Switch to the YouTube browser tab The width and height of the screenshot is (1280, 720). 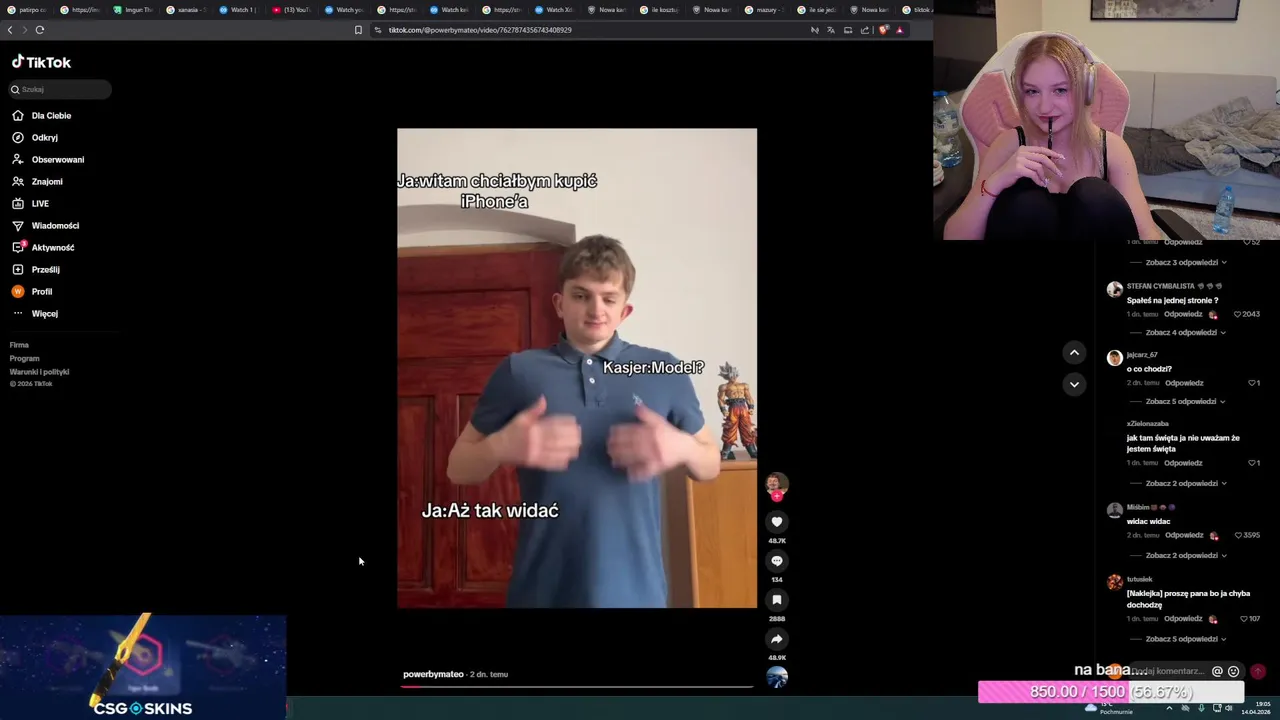tap(291, 10)
